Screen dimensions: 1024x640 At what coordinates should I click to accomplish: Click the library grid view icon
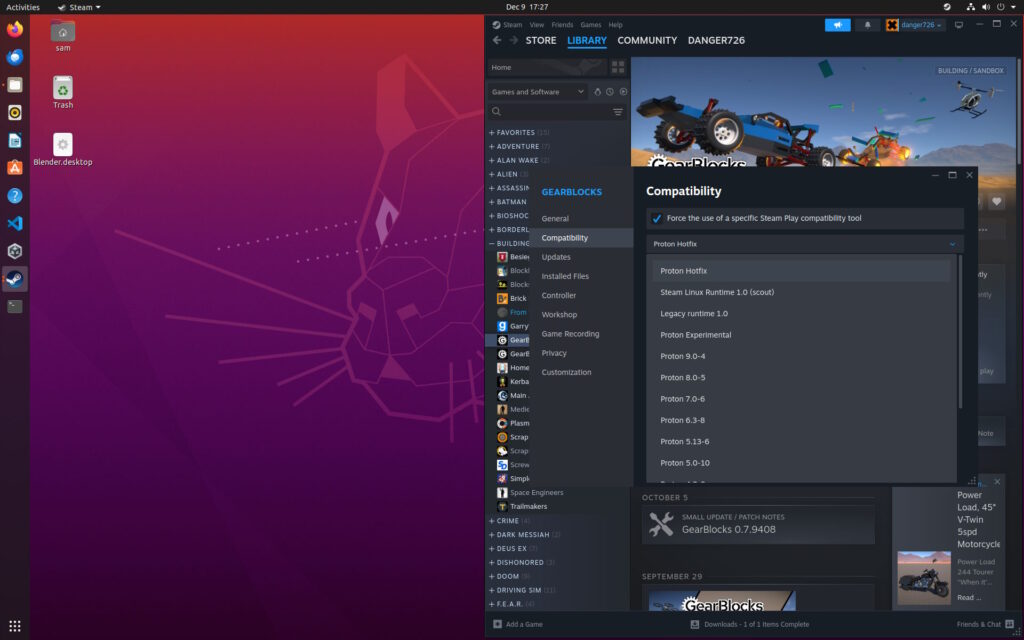pos(618,67)
